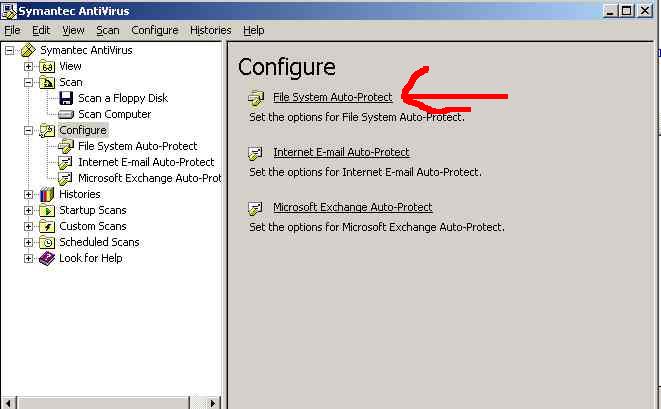This screenshot has height=409, width=661.
Task: Click File System Auto-Protect icon in right pane
Action: point(256,98)
